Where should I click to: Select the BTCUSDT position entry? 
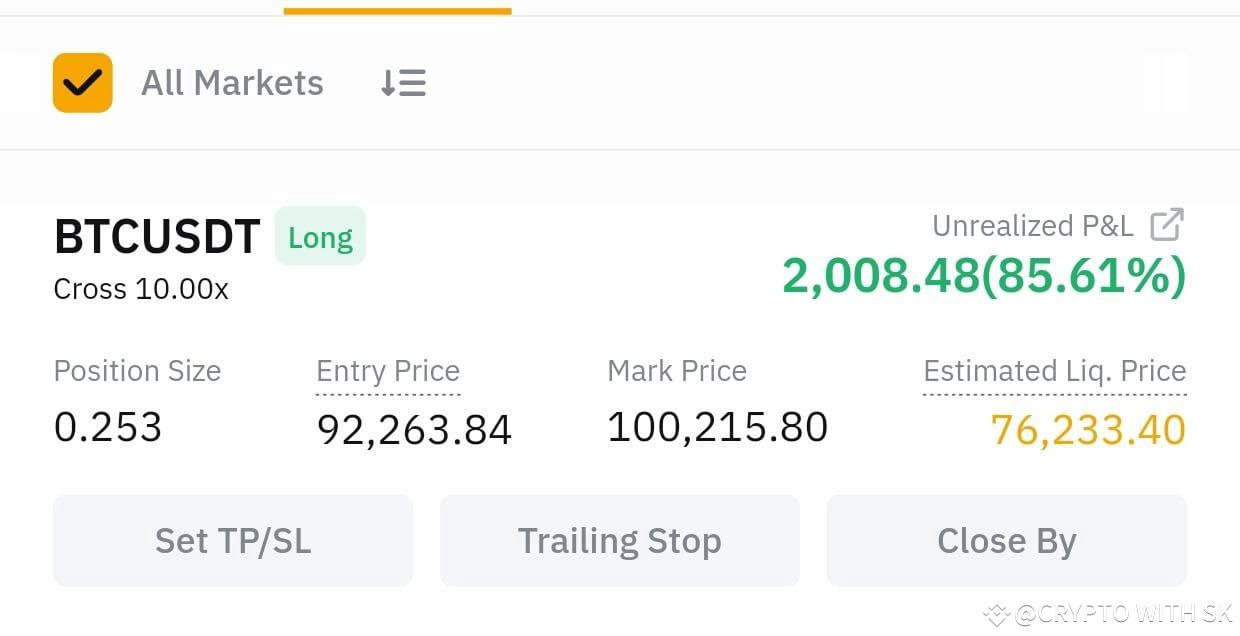tap(156, 237)
